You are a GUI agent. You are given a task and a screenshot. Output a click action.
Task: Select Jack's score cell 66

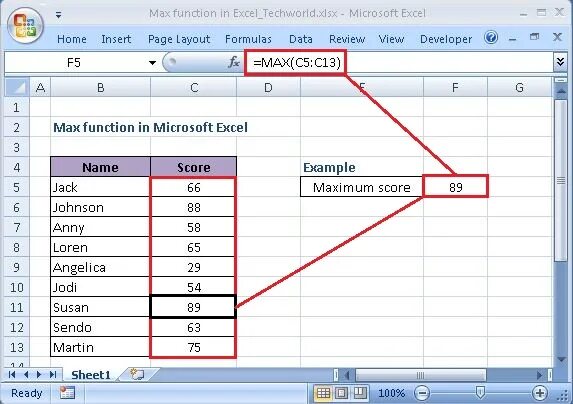point(194,187)
